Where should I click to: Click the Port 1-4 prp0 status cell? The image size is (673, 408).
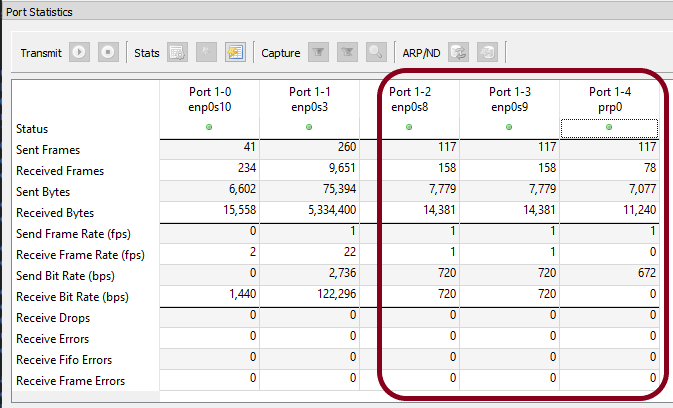(x=609, y=128)
